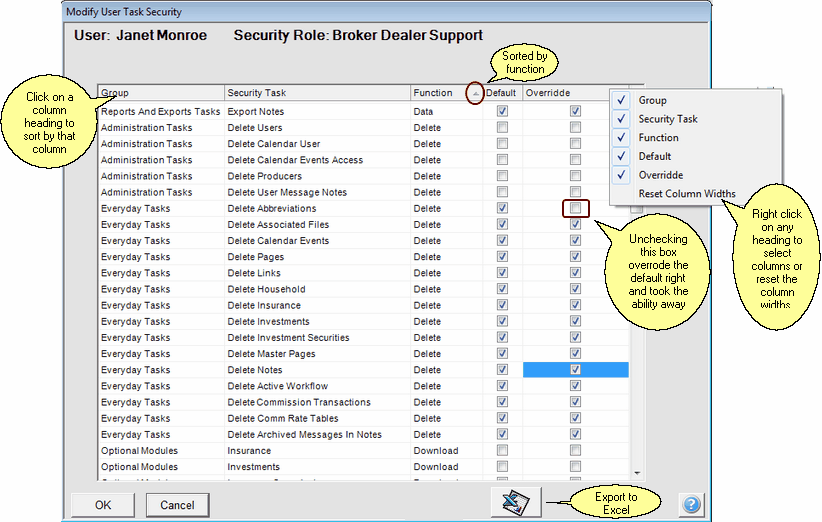
Task: Select the Delete Pages row
Action: [363, 257]
